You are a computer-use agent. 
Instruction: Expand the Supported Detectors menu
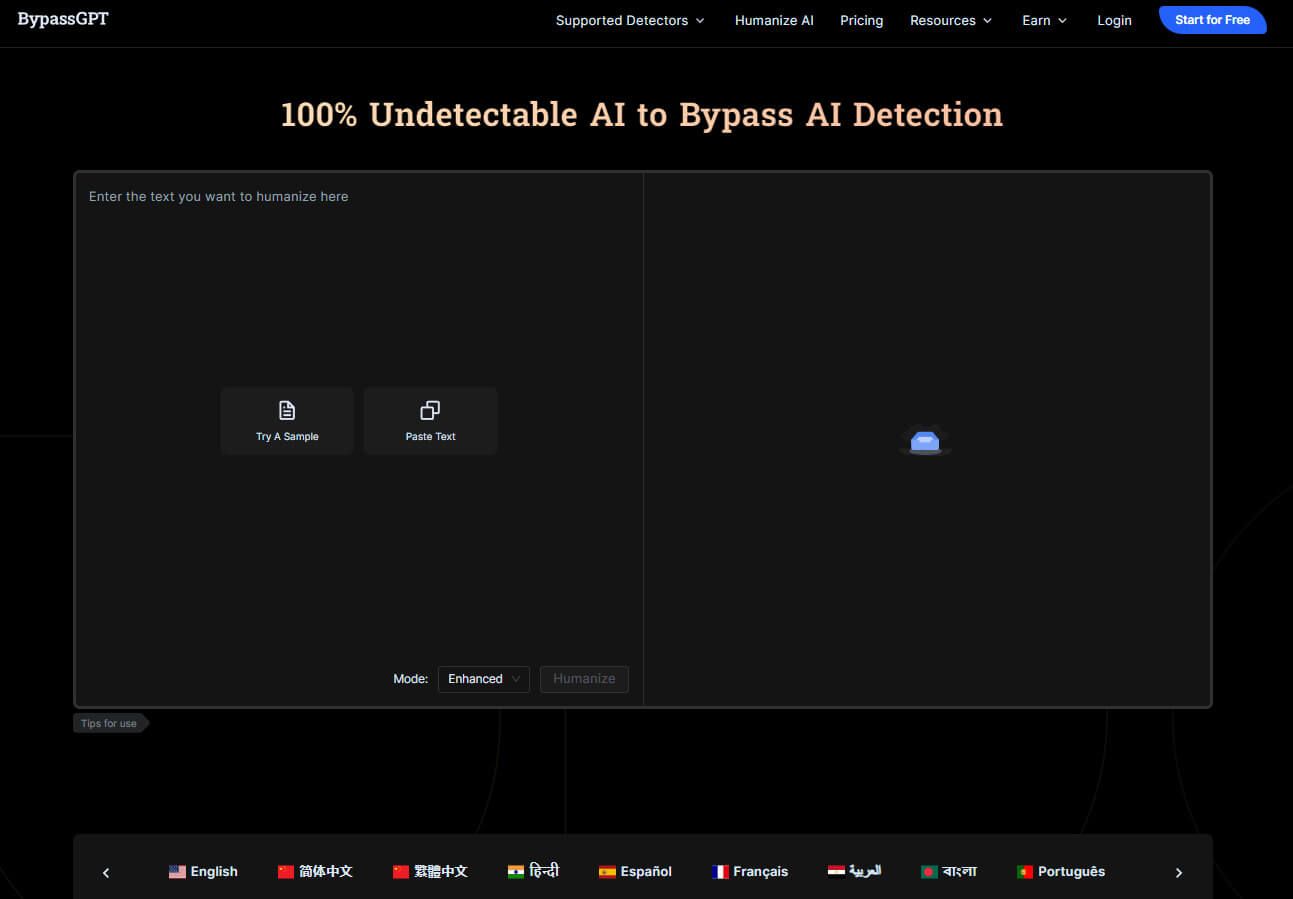pyautogui.click(x=630, y=20)
